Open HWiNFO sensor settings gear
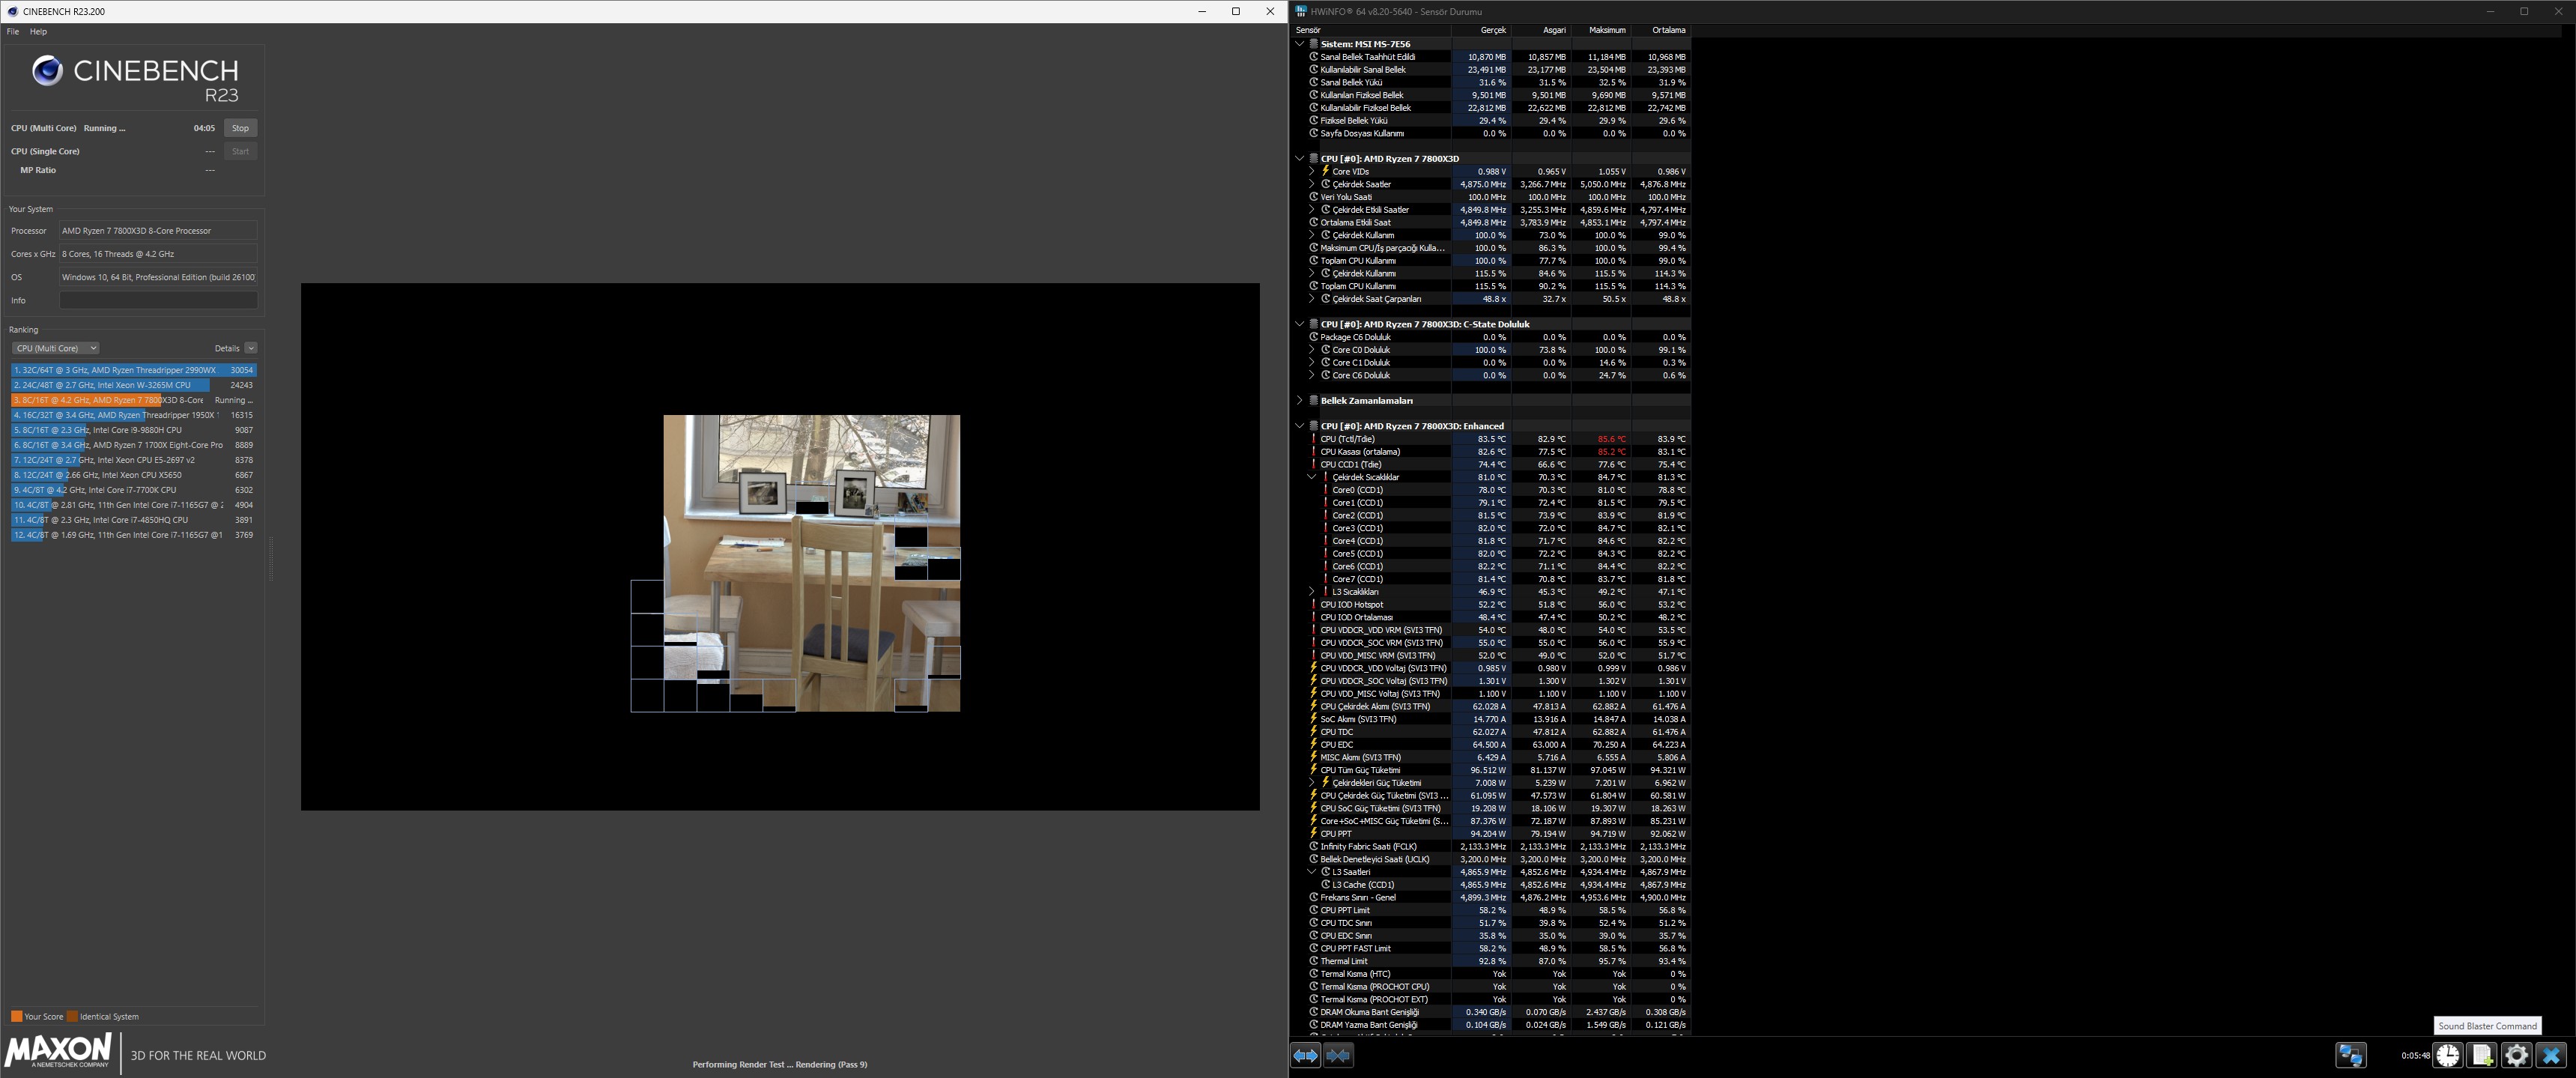Viewport: 2576px width, 1078px height. tap(2517, 1055)
